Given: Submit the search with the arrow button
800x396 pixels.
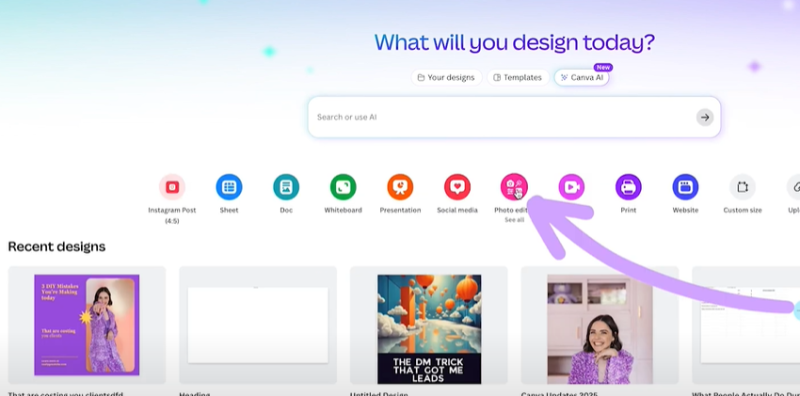Looking at the screenshot, I should (x=705, y=117).
